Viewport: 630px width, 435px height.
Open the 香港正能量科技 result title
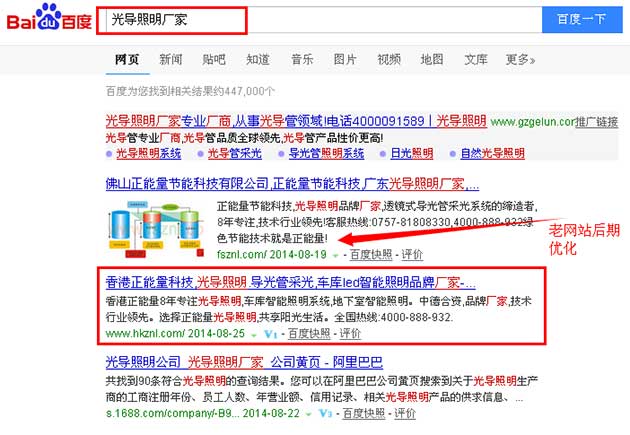point(290,281)
